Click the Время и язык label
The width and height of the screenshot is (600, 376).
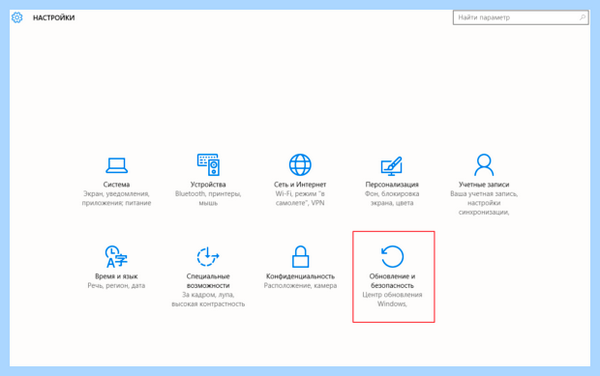click(x=116, y=276)
